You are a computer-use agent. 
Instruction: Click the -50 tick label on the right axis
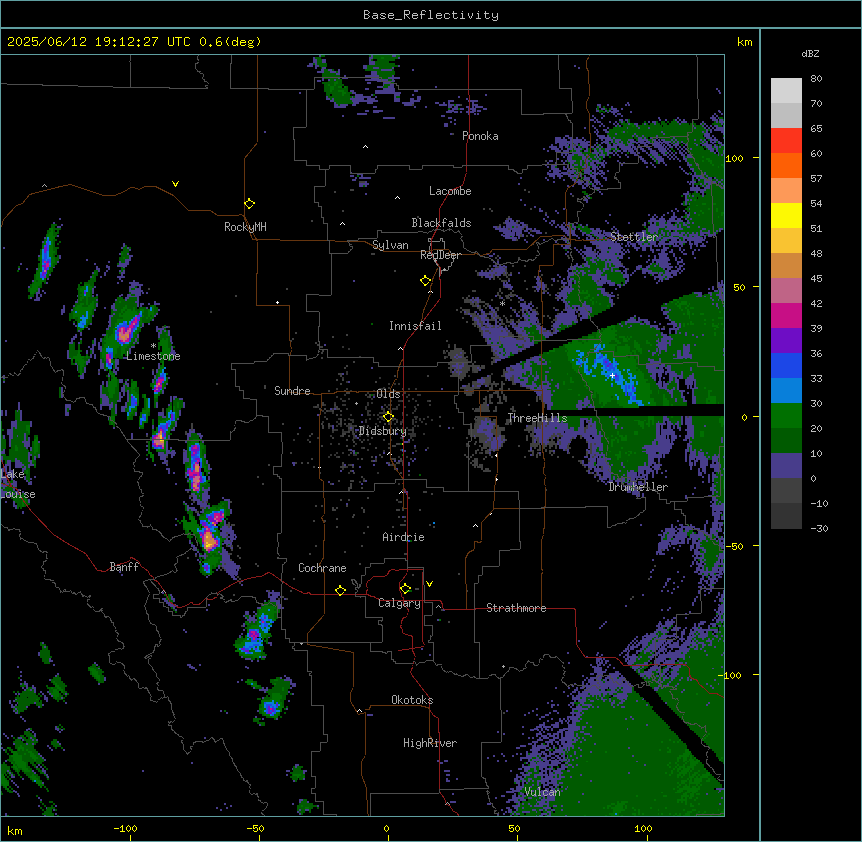(734, 546)
